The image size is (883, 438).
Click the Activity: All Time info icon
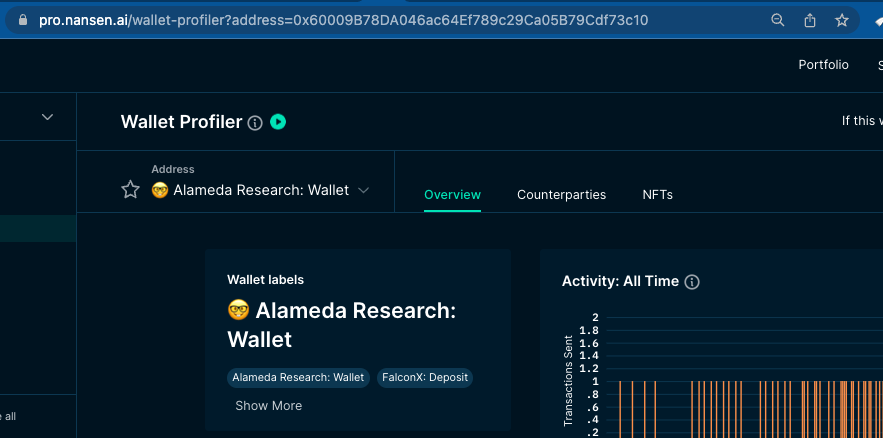(692, 281)
